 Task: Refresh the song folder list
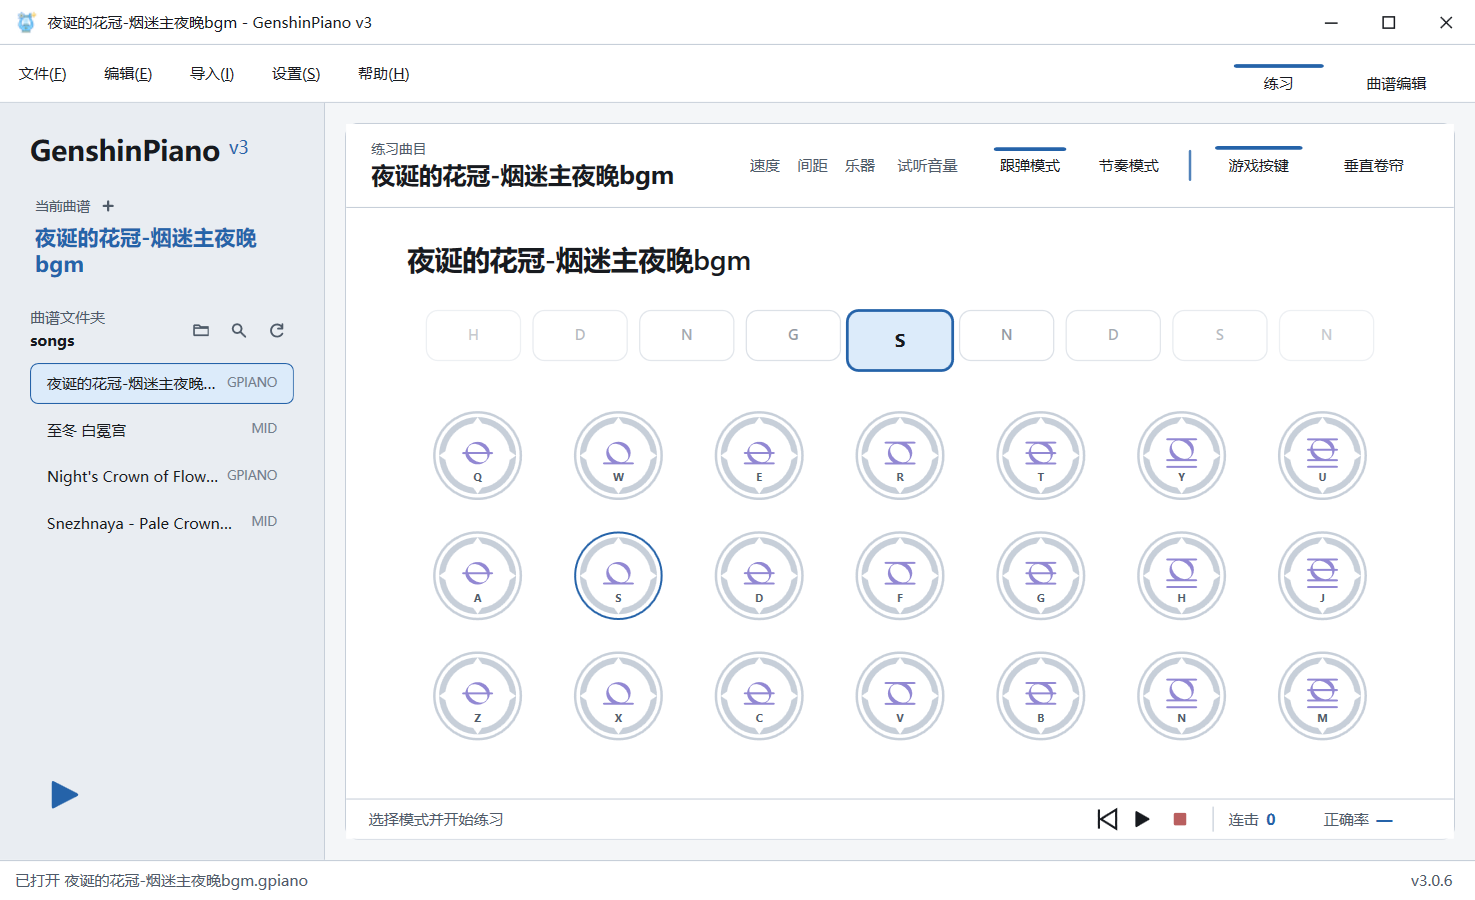coord(277,330)
